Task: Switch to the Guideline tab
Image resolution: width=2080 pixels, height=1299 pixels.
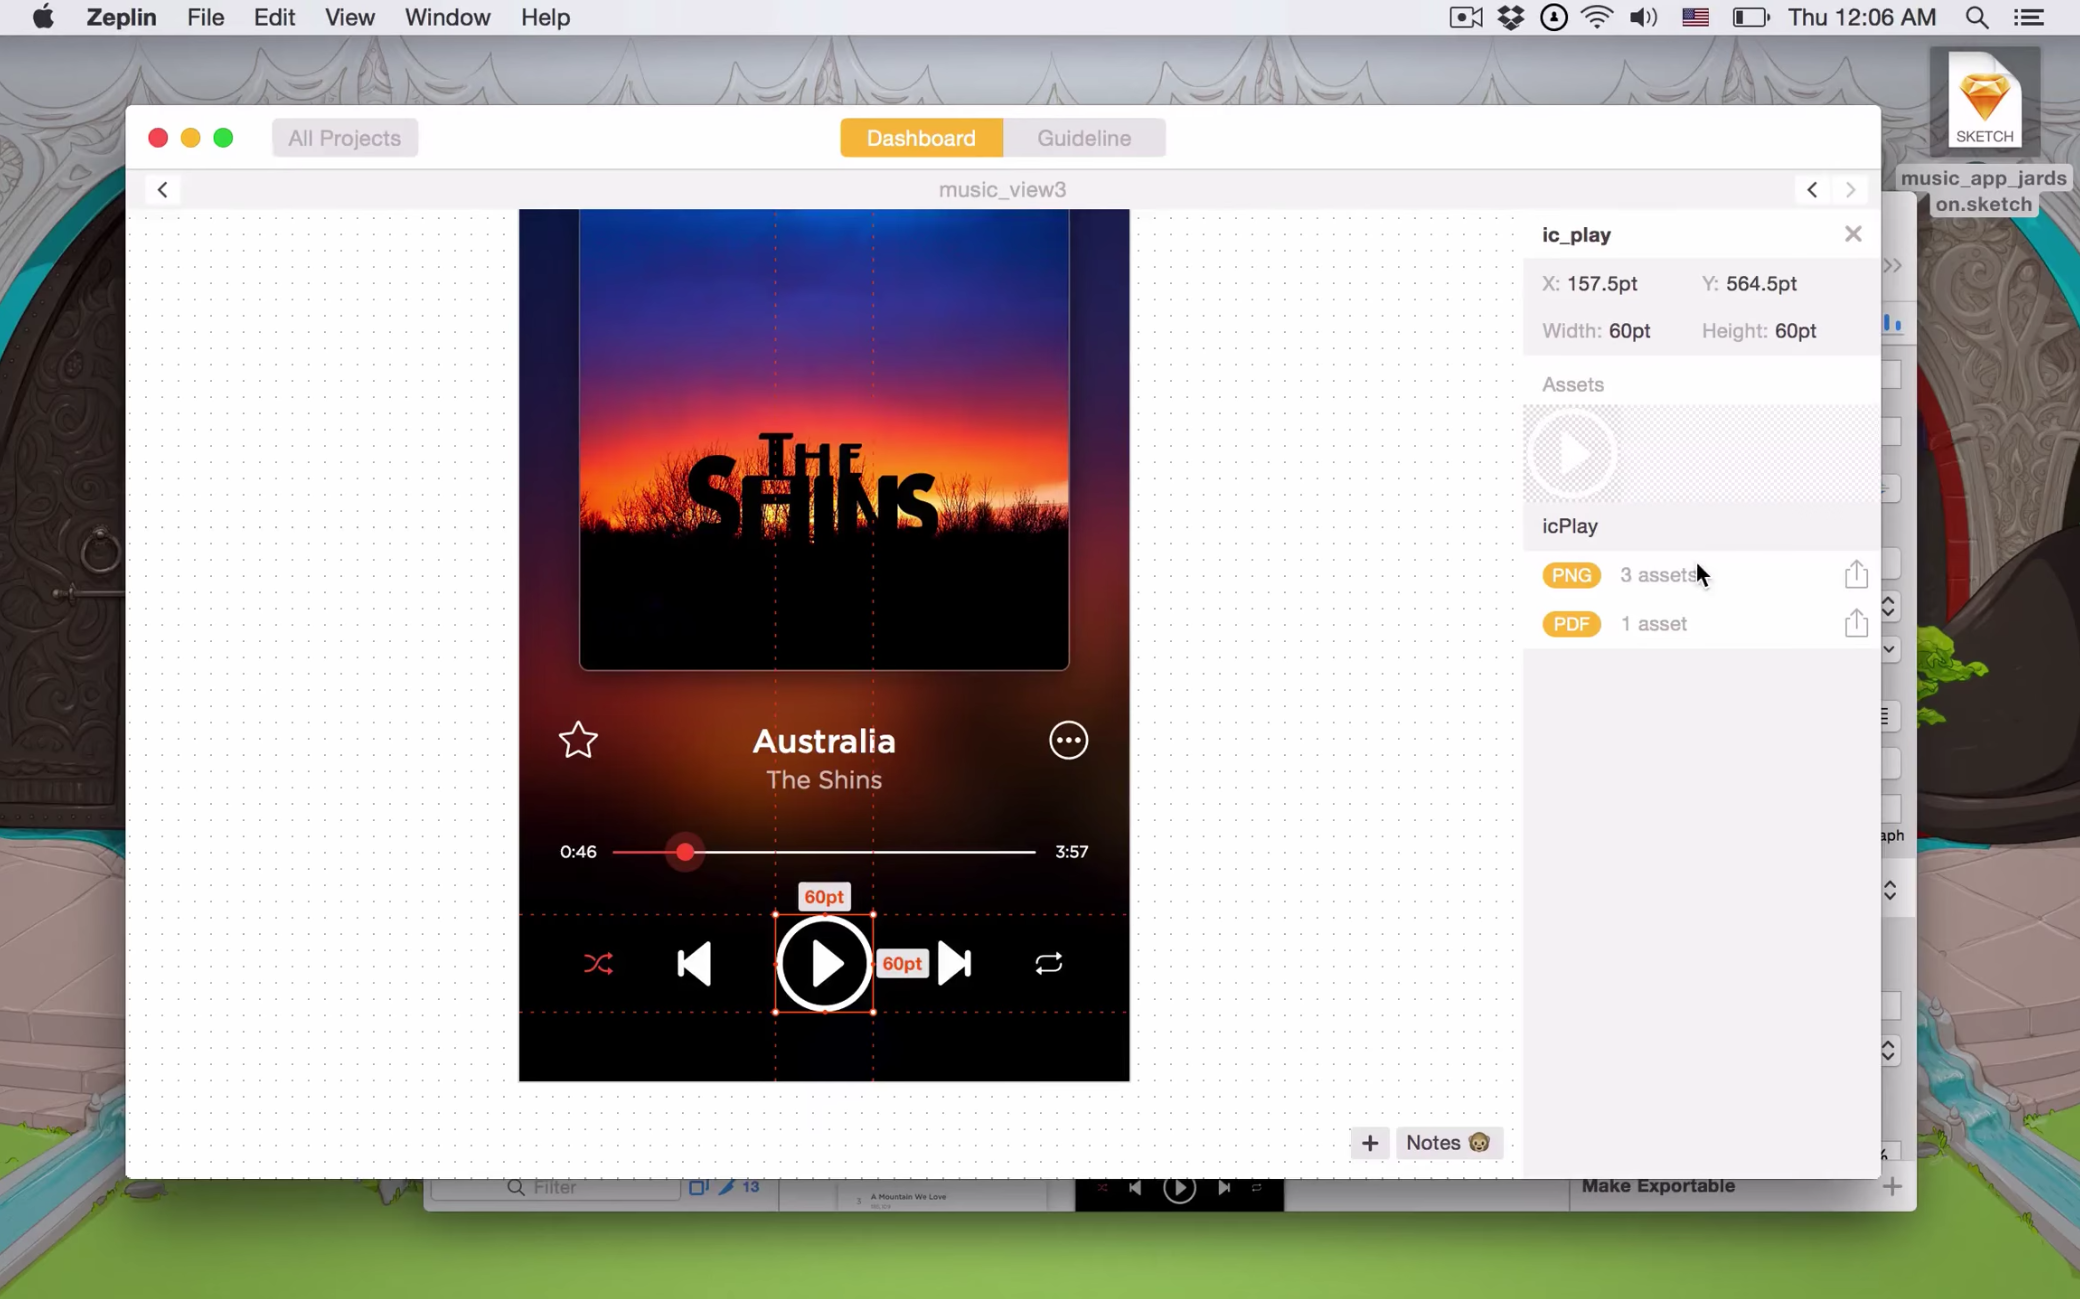Action: pyautogui.click(x=1084, y=138)
